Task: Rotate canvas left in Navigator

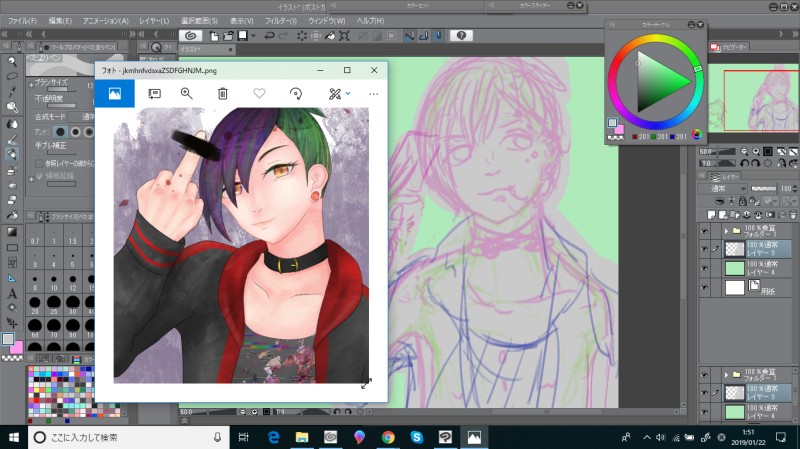Action: 744,164
